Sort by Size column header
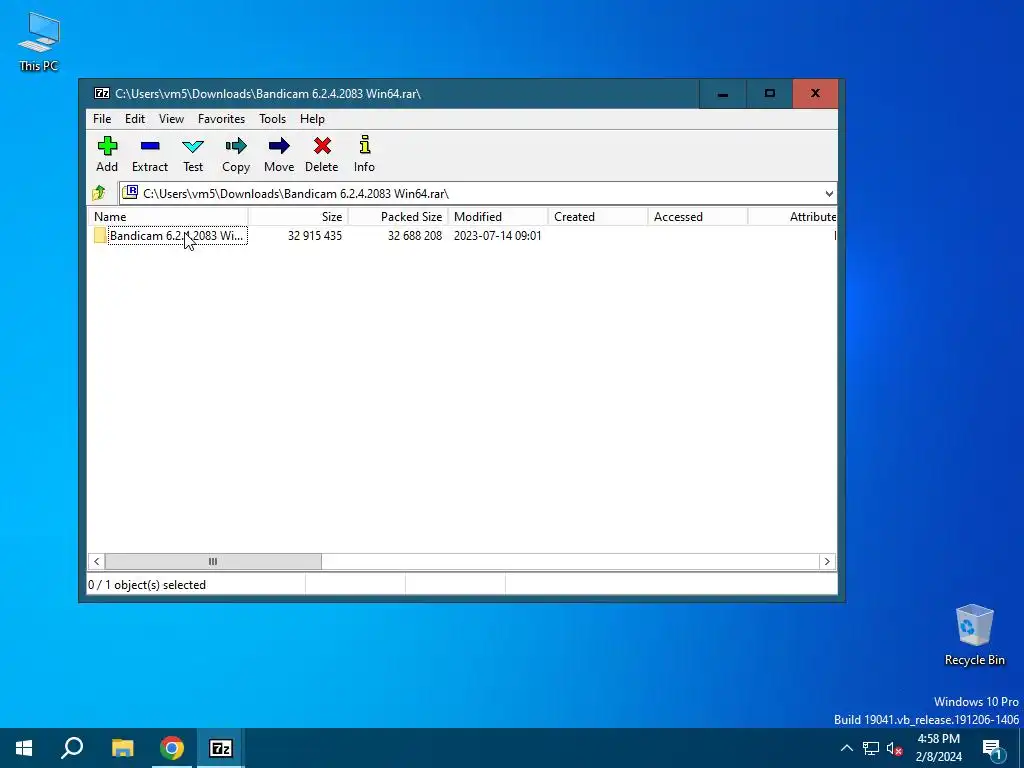Viewport: 1024px width, 768px height. tap(298, 217)
